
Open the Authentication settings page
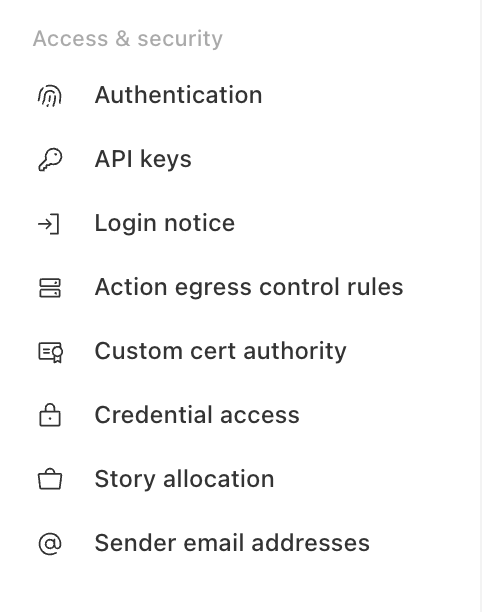pos(178,95)
